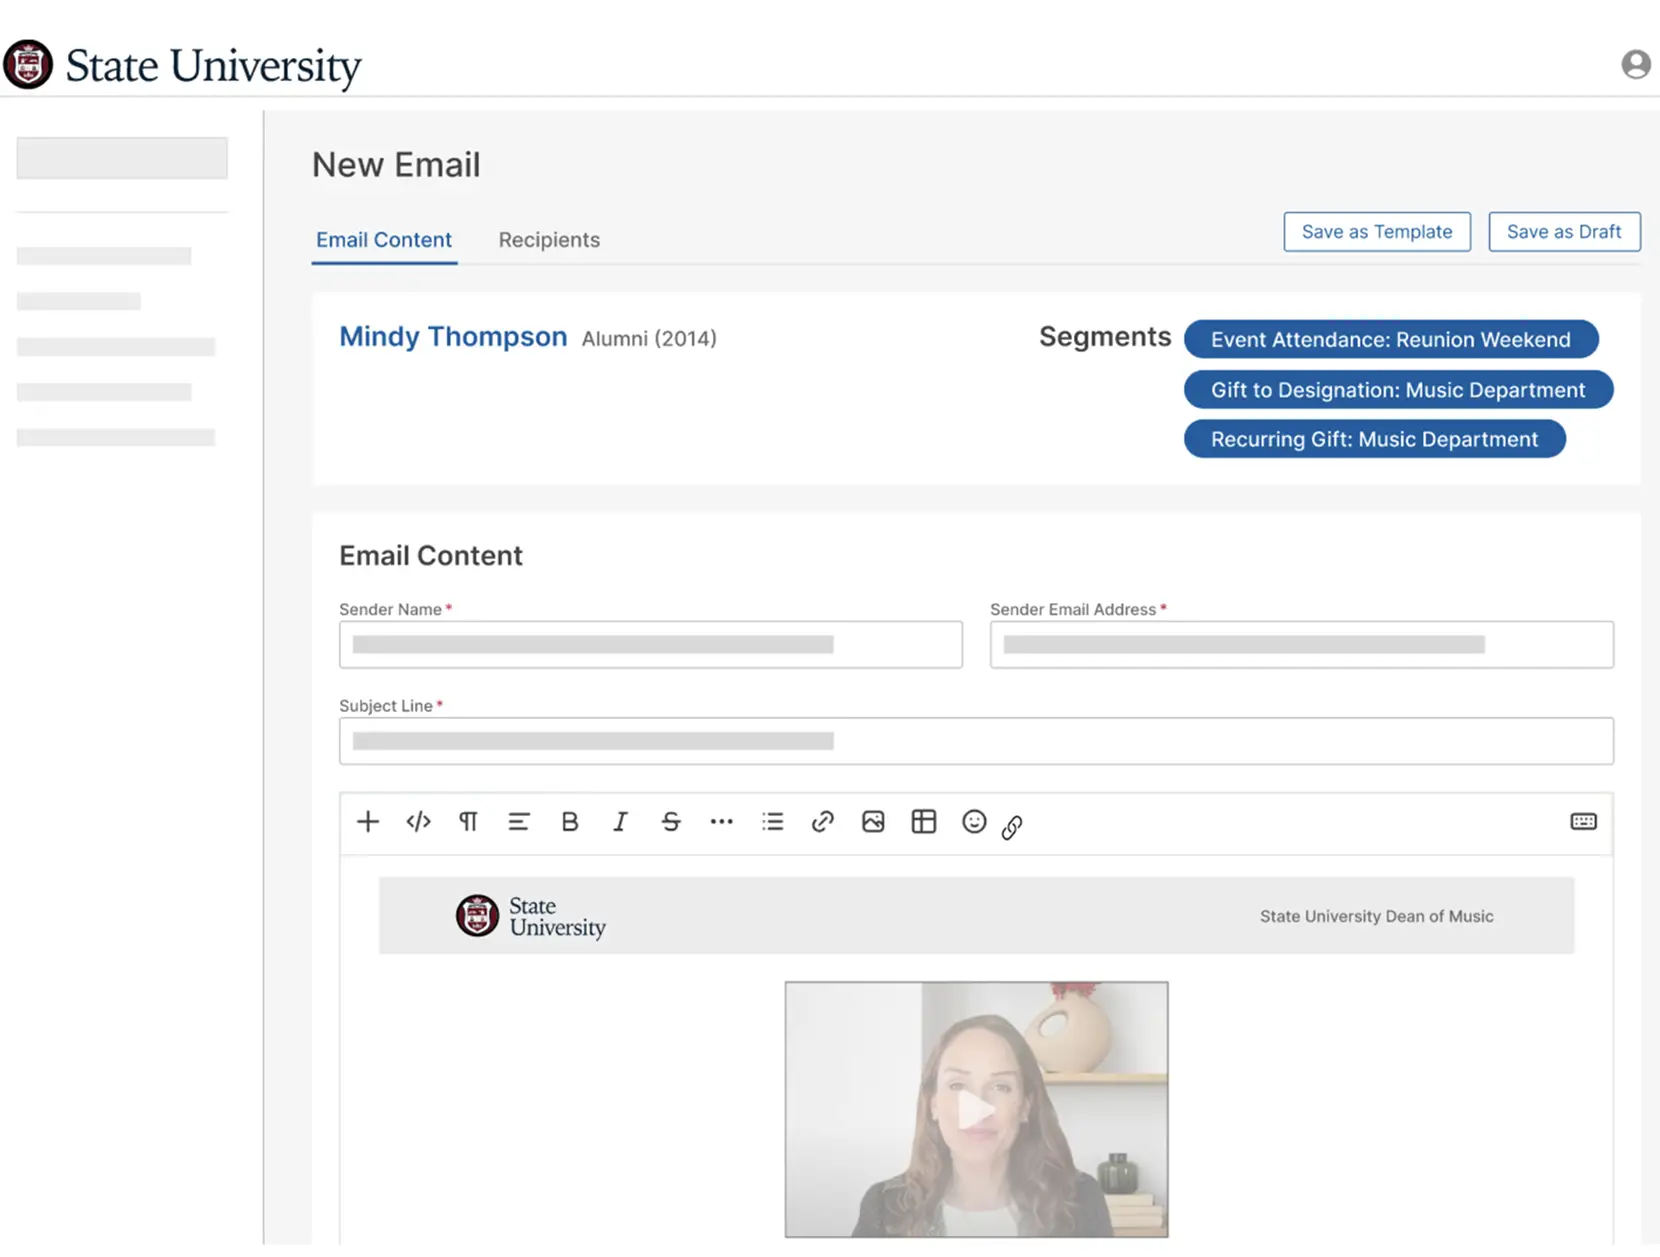Open the keyboard shortcuts icon on toolbar right
Image resolution: width=1660 pixels, height=1257 pixels.
coord(1583,822)
